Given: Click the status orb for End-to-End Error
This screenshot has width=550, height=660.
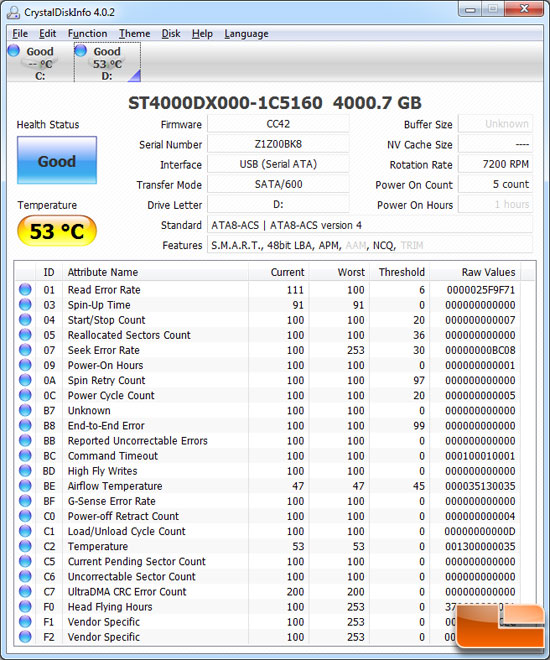Looking at the screenshot, I should (x=25, y=426).
